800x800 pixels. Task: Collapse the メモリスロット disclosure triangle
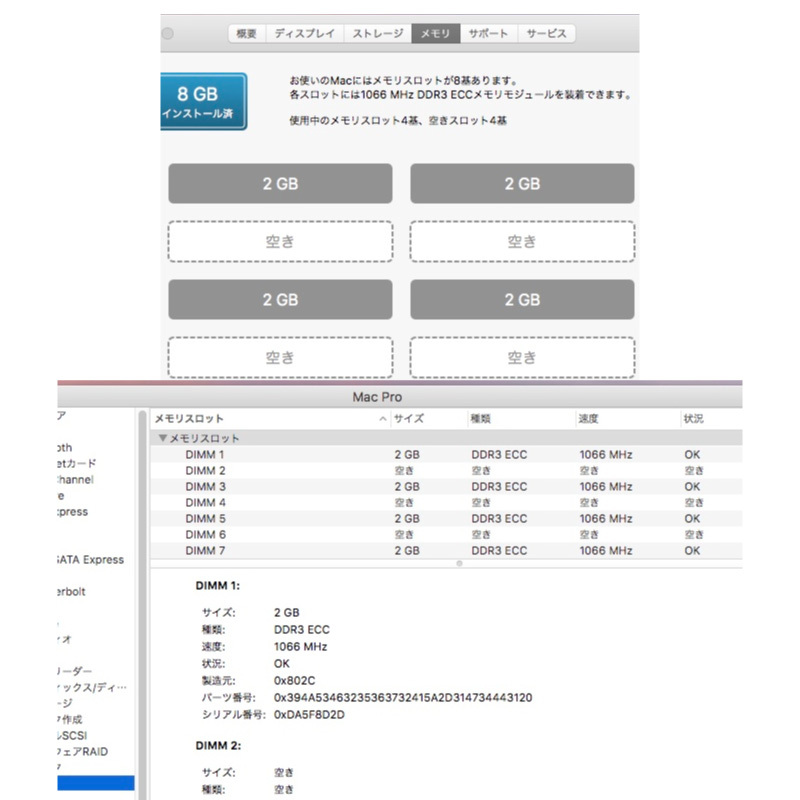pos(162,438)
